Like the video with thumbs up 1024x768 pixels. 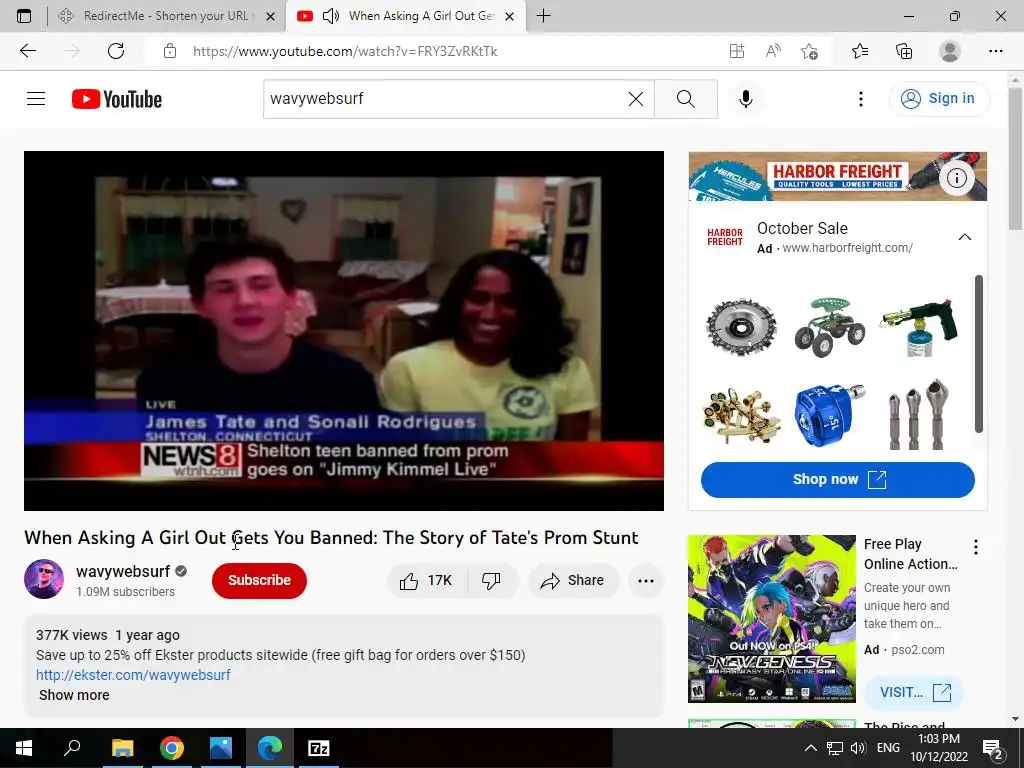coord(426,581)
